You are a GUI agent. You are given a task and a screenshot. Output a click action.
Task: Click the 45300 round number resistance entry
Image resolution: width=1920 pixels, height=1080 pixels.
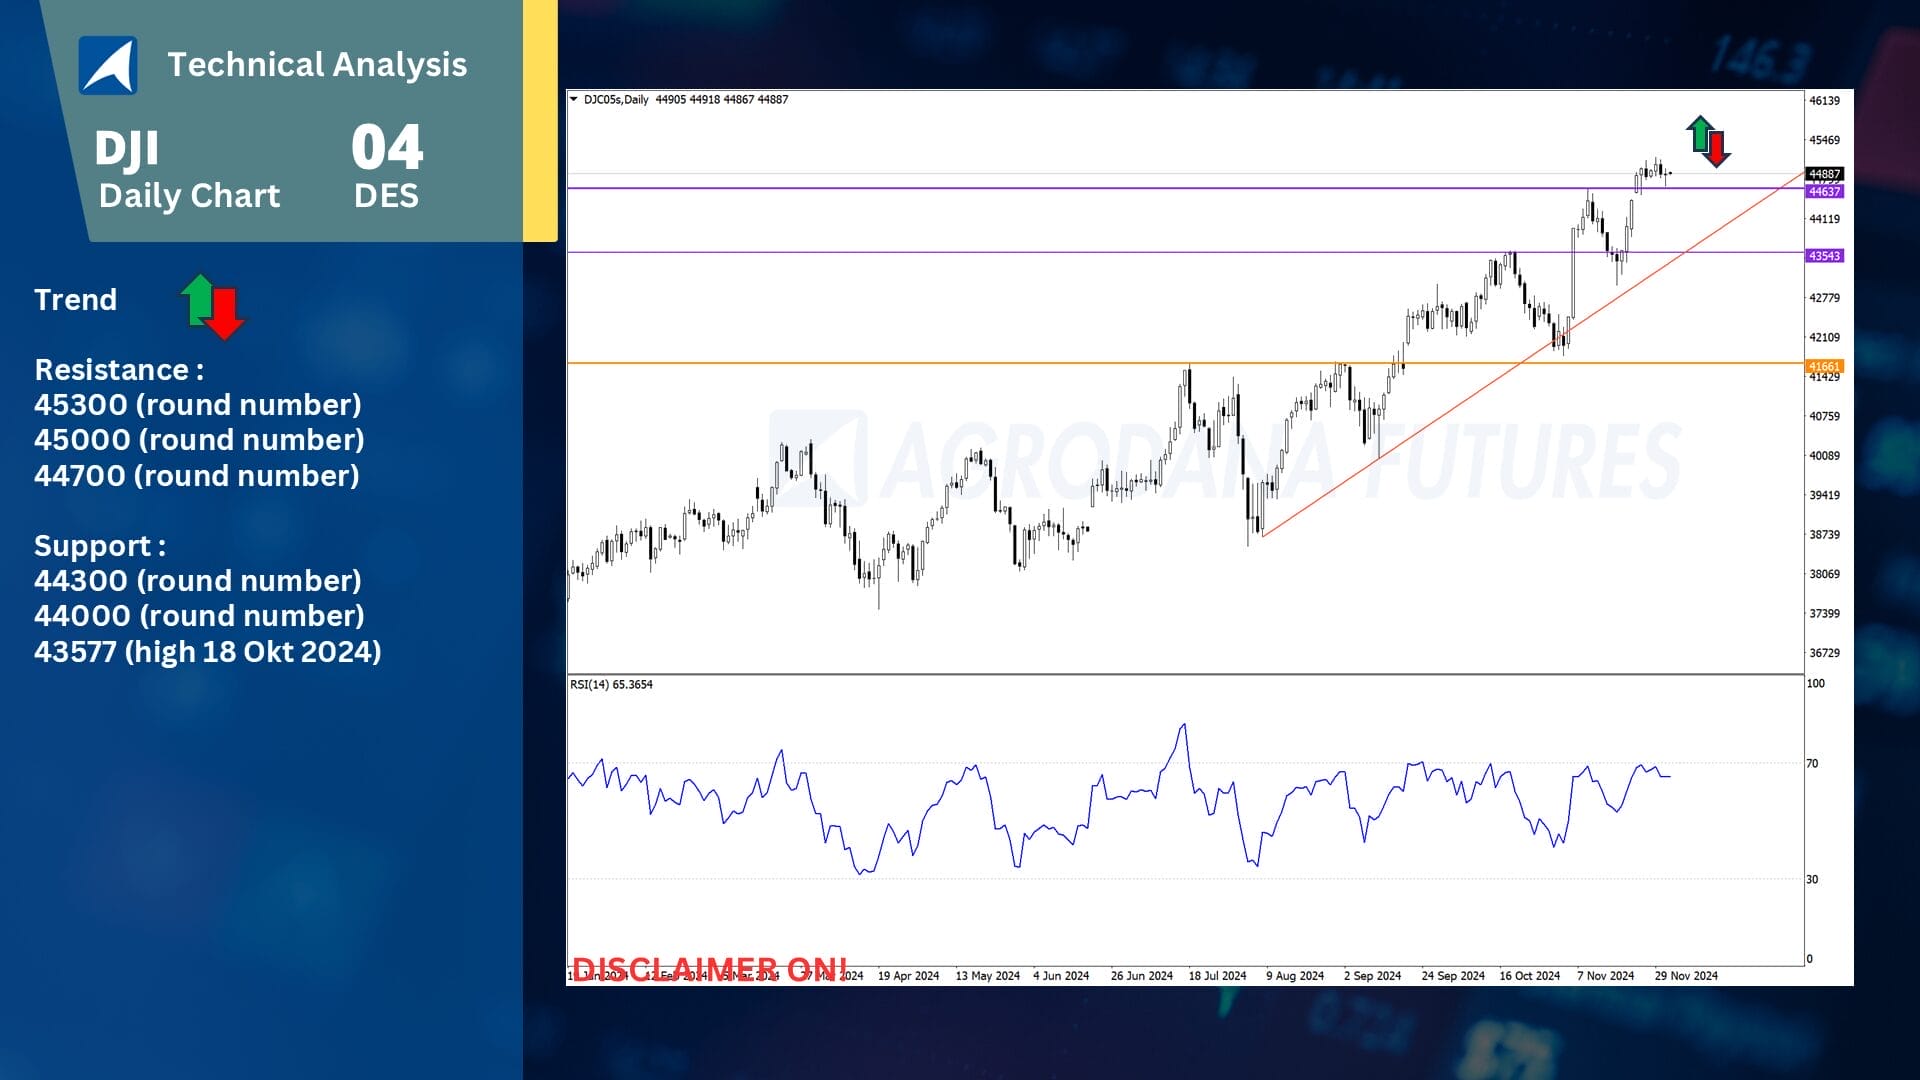click(x=198, y=405)
